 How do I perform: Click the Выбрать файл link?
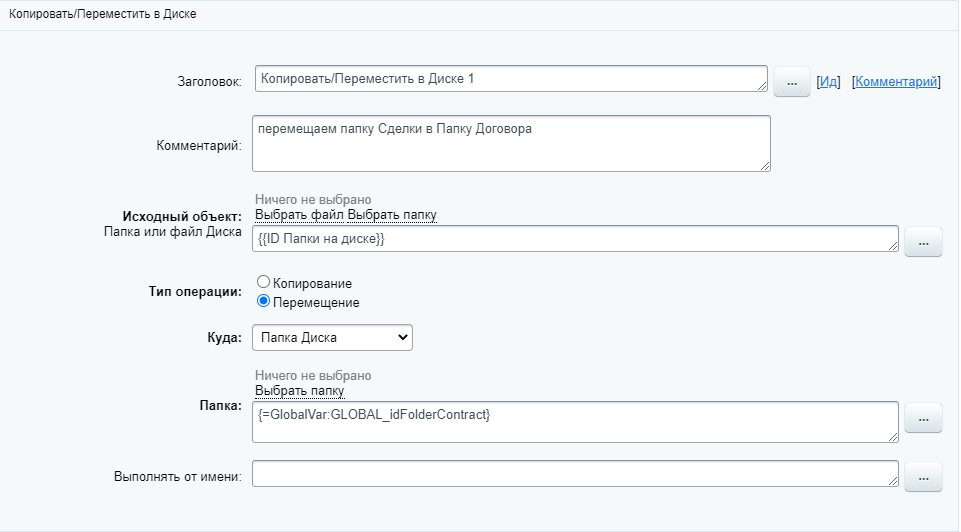[299, 215]
